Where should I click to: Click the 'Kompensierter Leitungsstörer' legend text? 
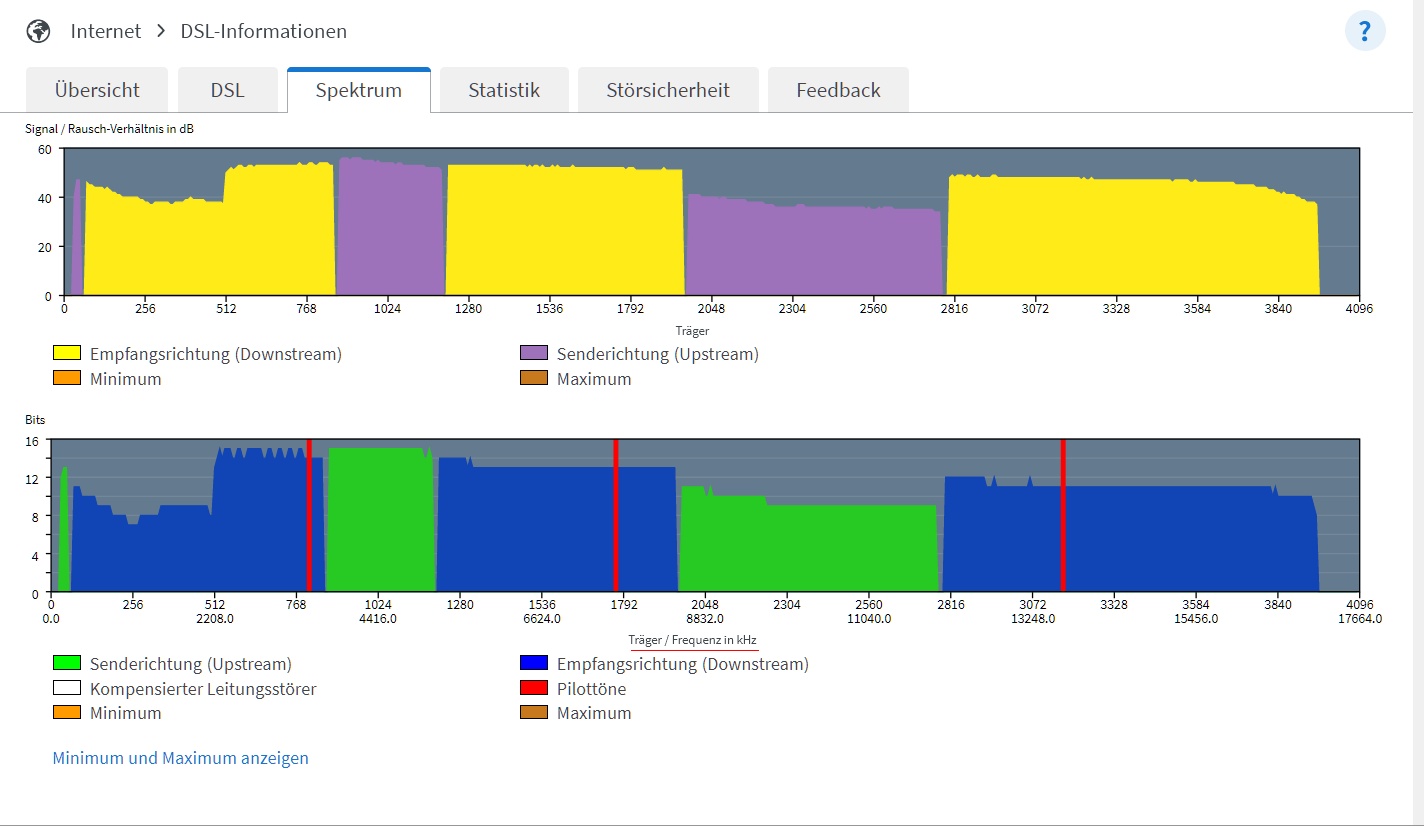[x=203, y=689]
